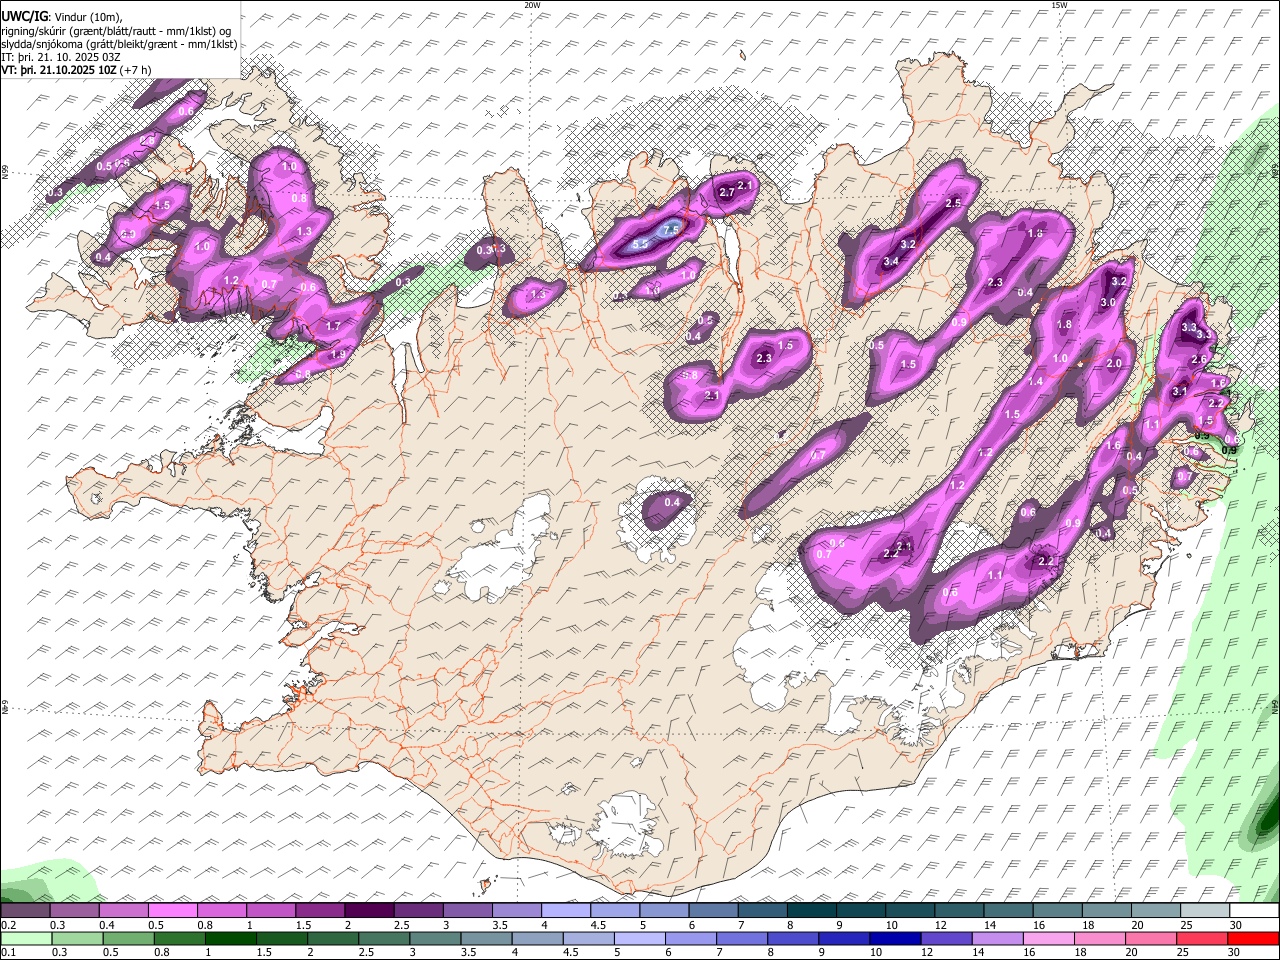This screenshot has height=960, width=1280.
Task: Click the 'VT: þri. 21.10.2025 10Z (+7 h)' line
Action: 77,70
